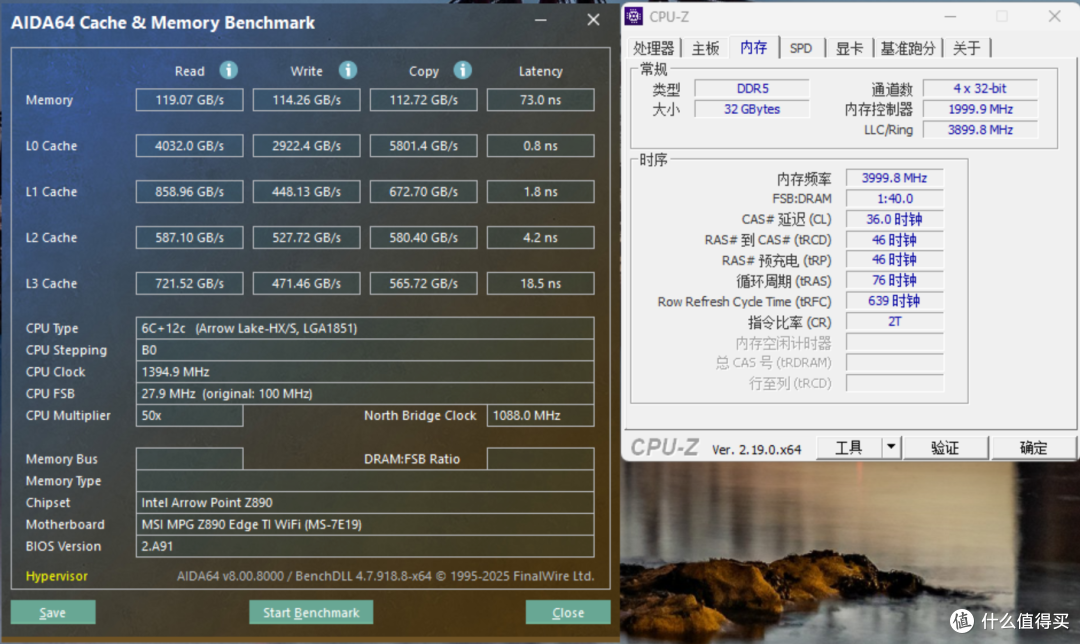Viewport: 1080px width, 644px height.
Task: Open the SPD tab in CPU-Z
Action: [801, 48]
